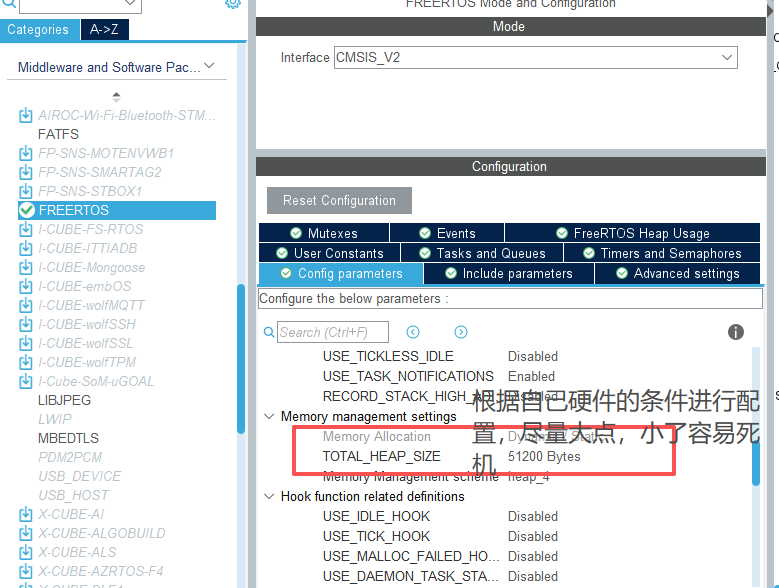Click download icon beside FP-SNS-MOTENVWB1
Screen dimensions: 779x588
26,153
